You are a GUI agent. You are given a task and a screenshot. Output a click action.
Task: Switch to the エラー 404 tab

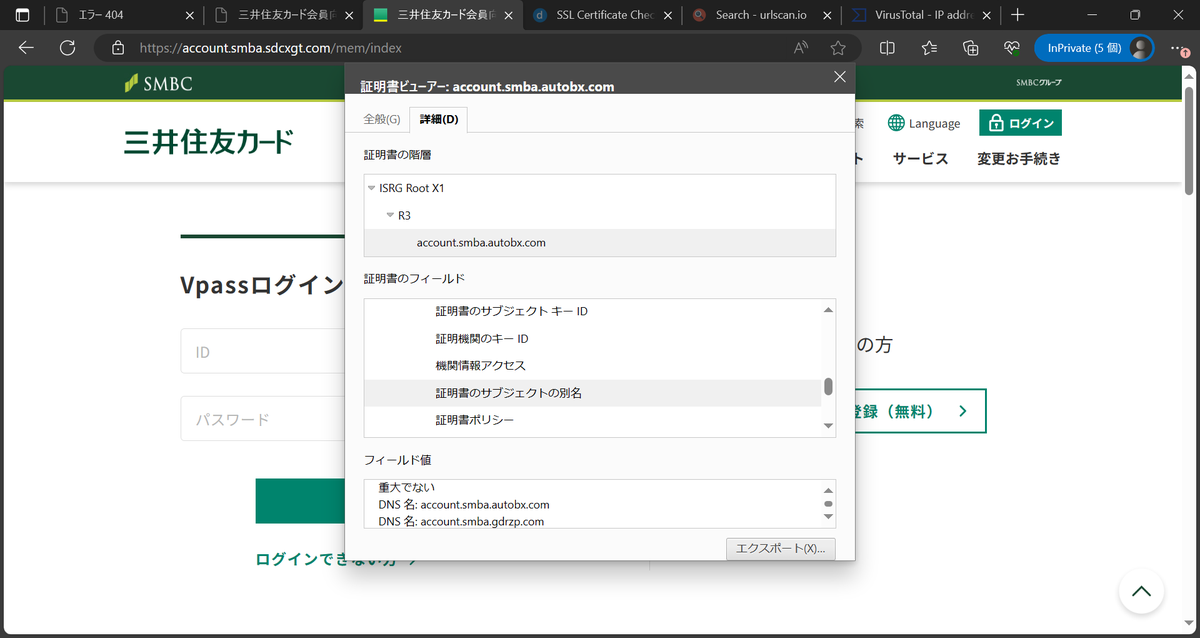(x=126, y=15)
